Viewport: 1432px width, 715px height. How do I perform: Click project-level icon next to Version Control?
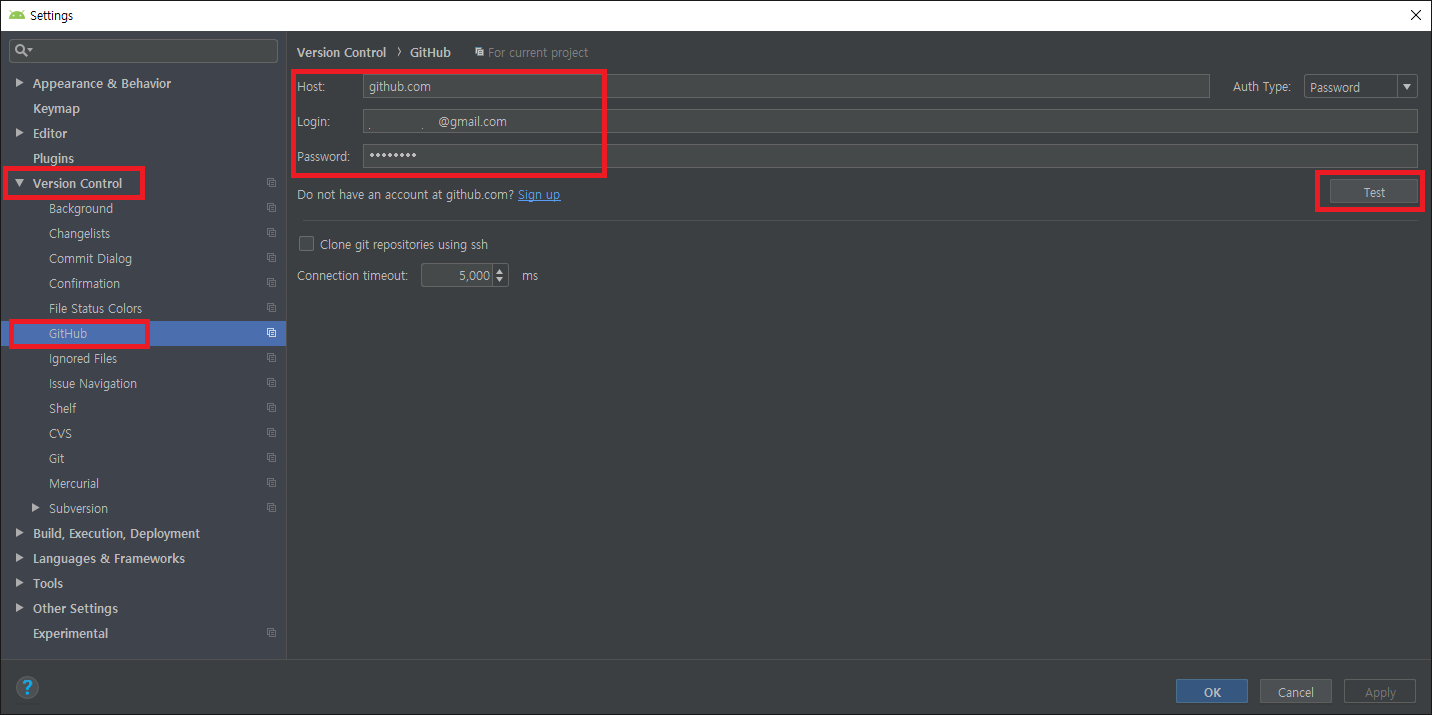click(x=271, y=183)
